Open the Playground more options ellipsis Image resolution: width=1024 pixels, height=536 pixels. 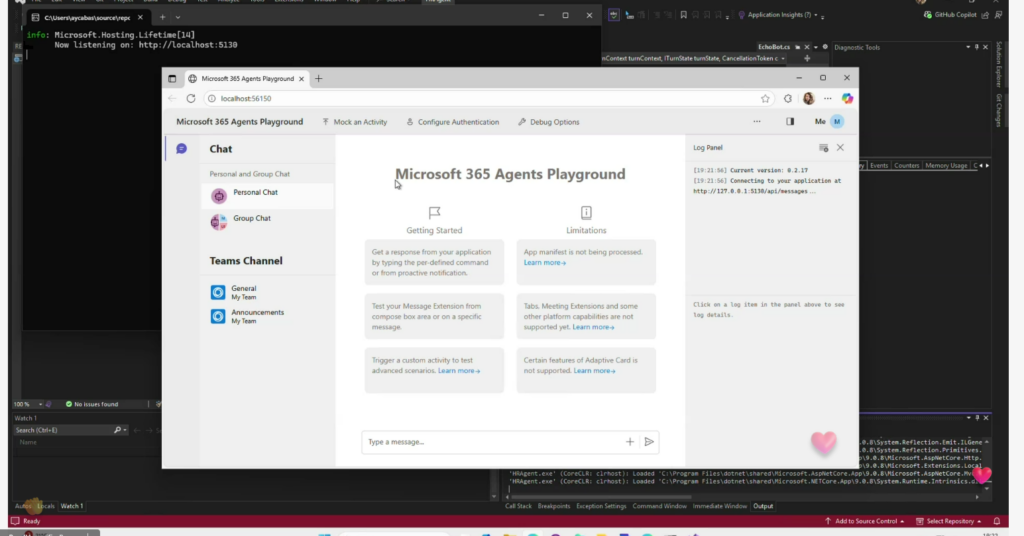point(757,121)
